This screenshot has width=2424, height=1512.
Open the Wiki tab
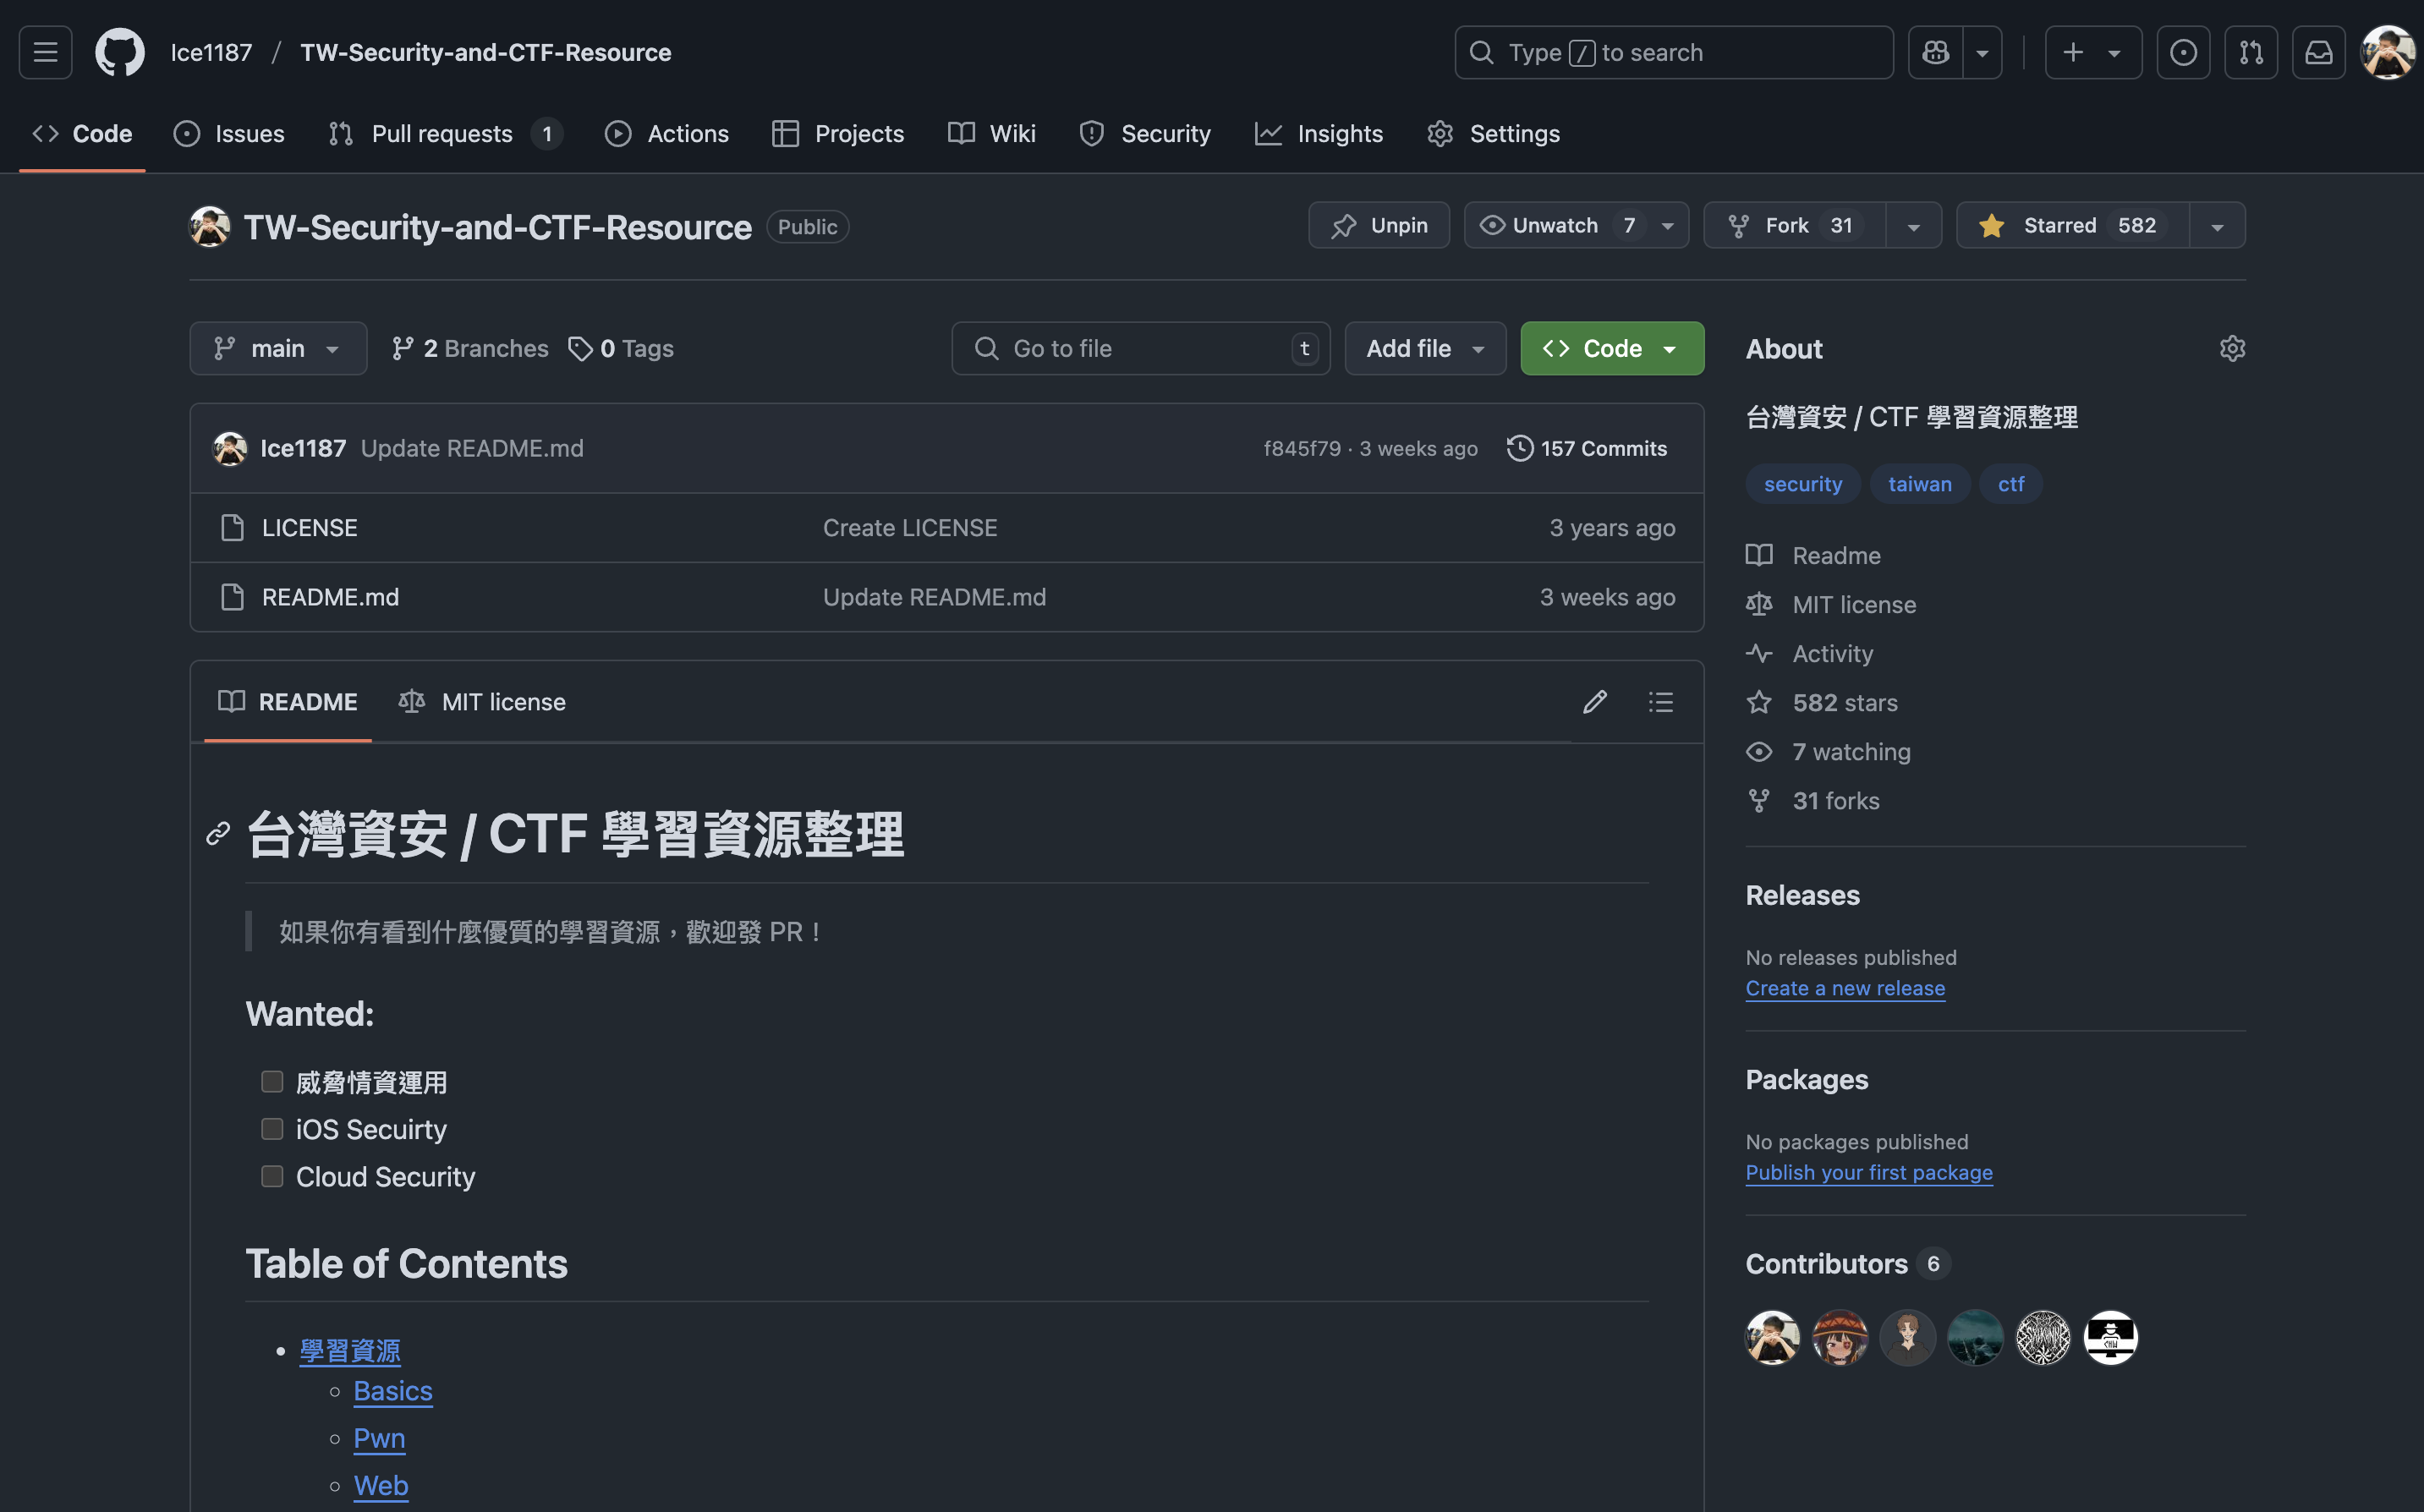(x=992, y=133)
